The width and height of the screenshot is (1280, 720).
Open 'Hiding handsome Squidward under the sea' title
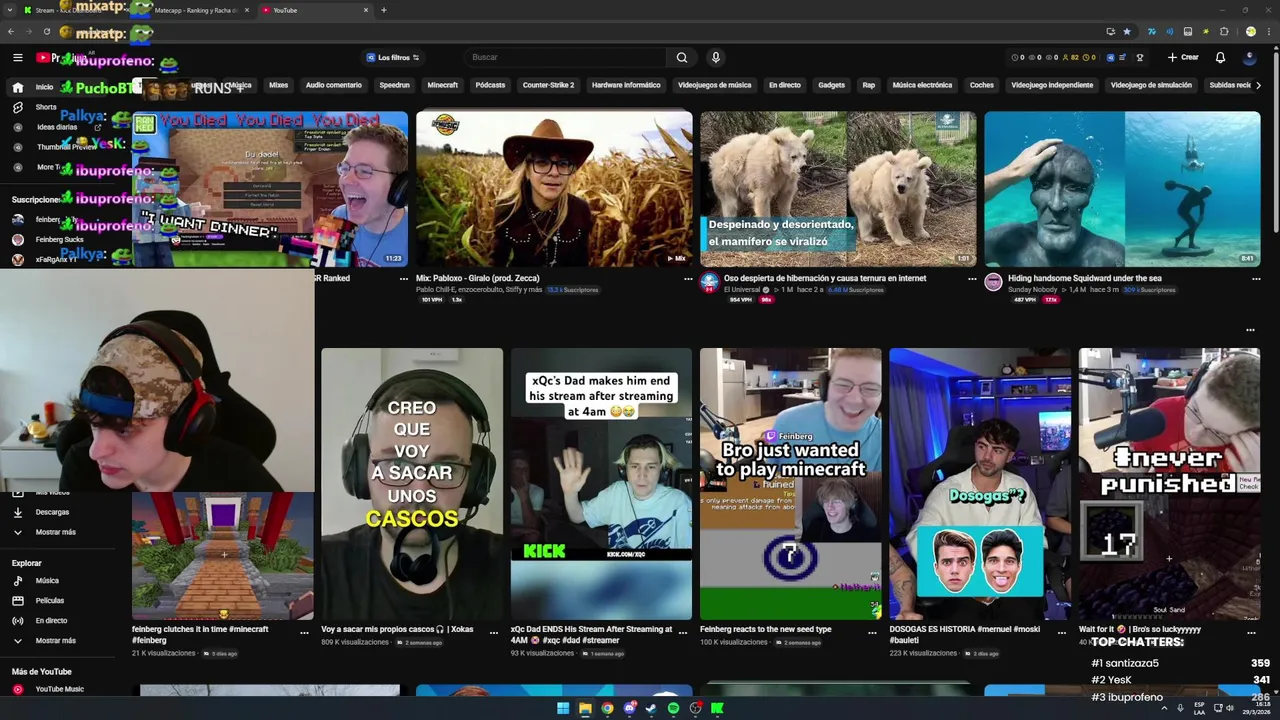1085,278
